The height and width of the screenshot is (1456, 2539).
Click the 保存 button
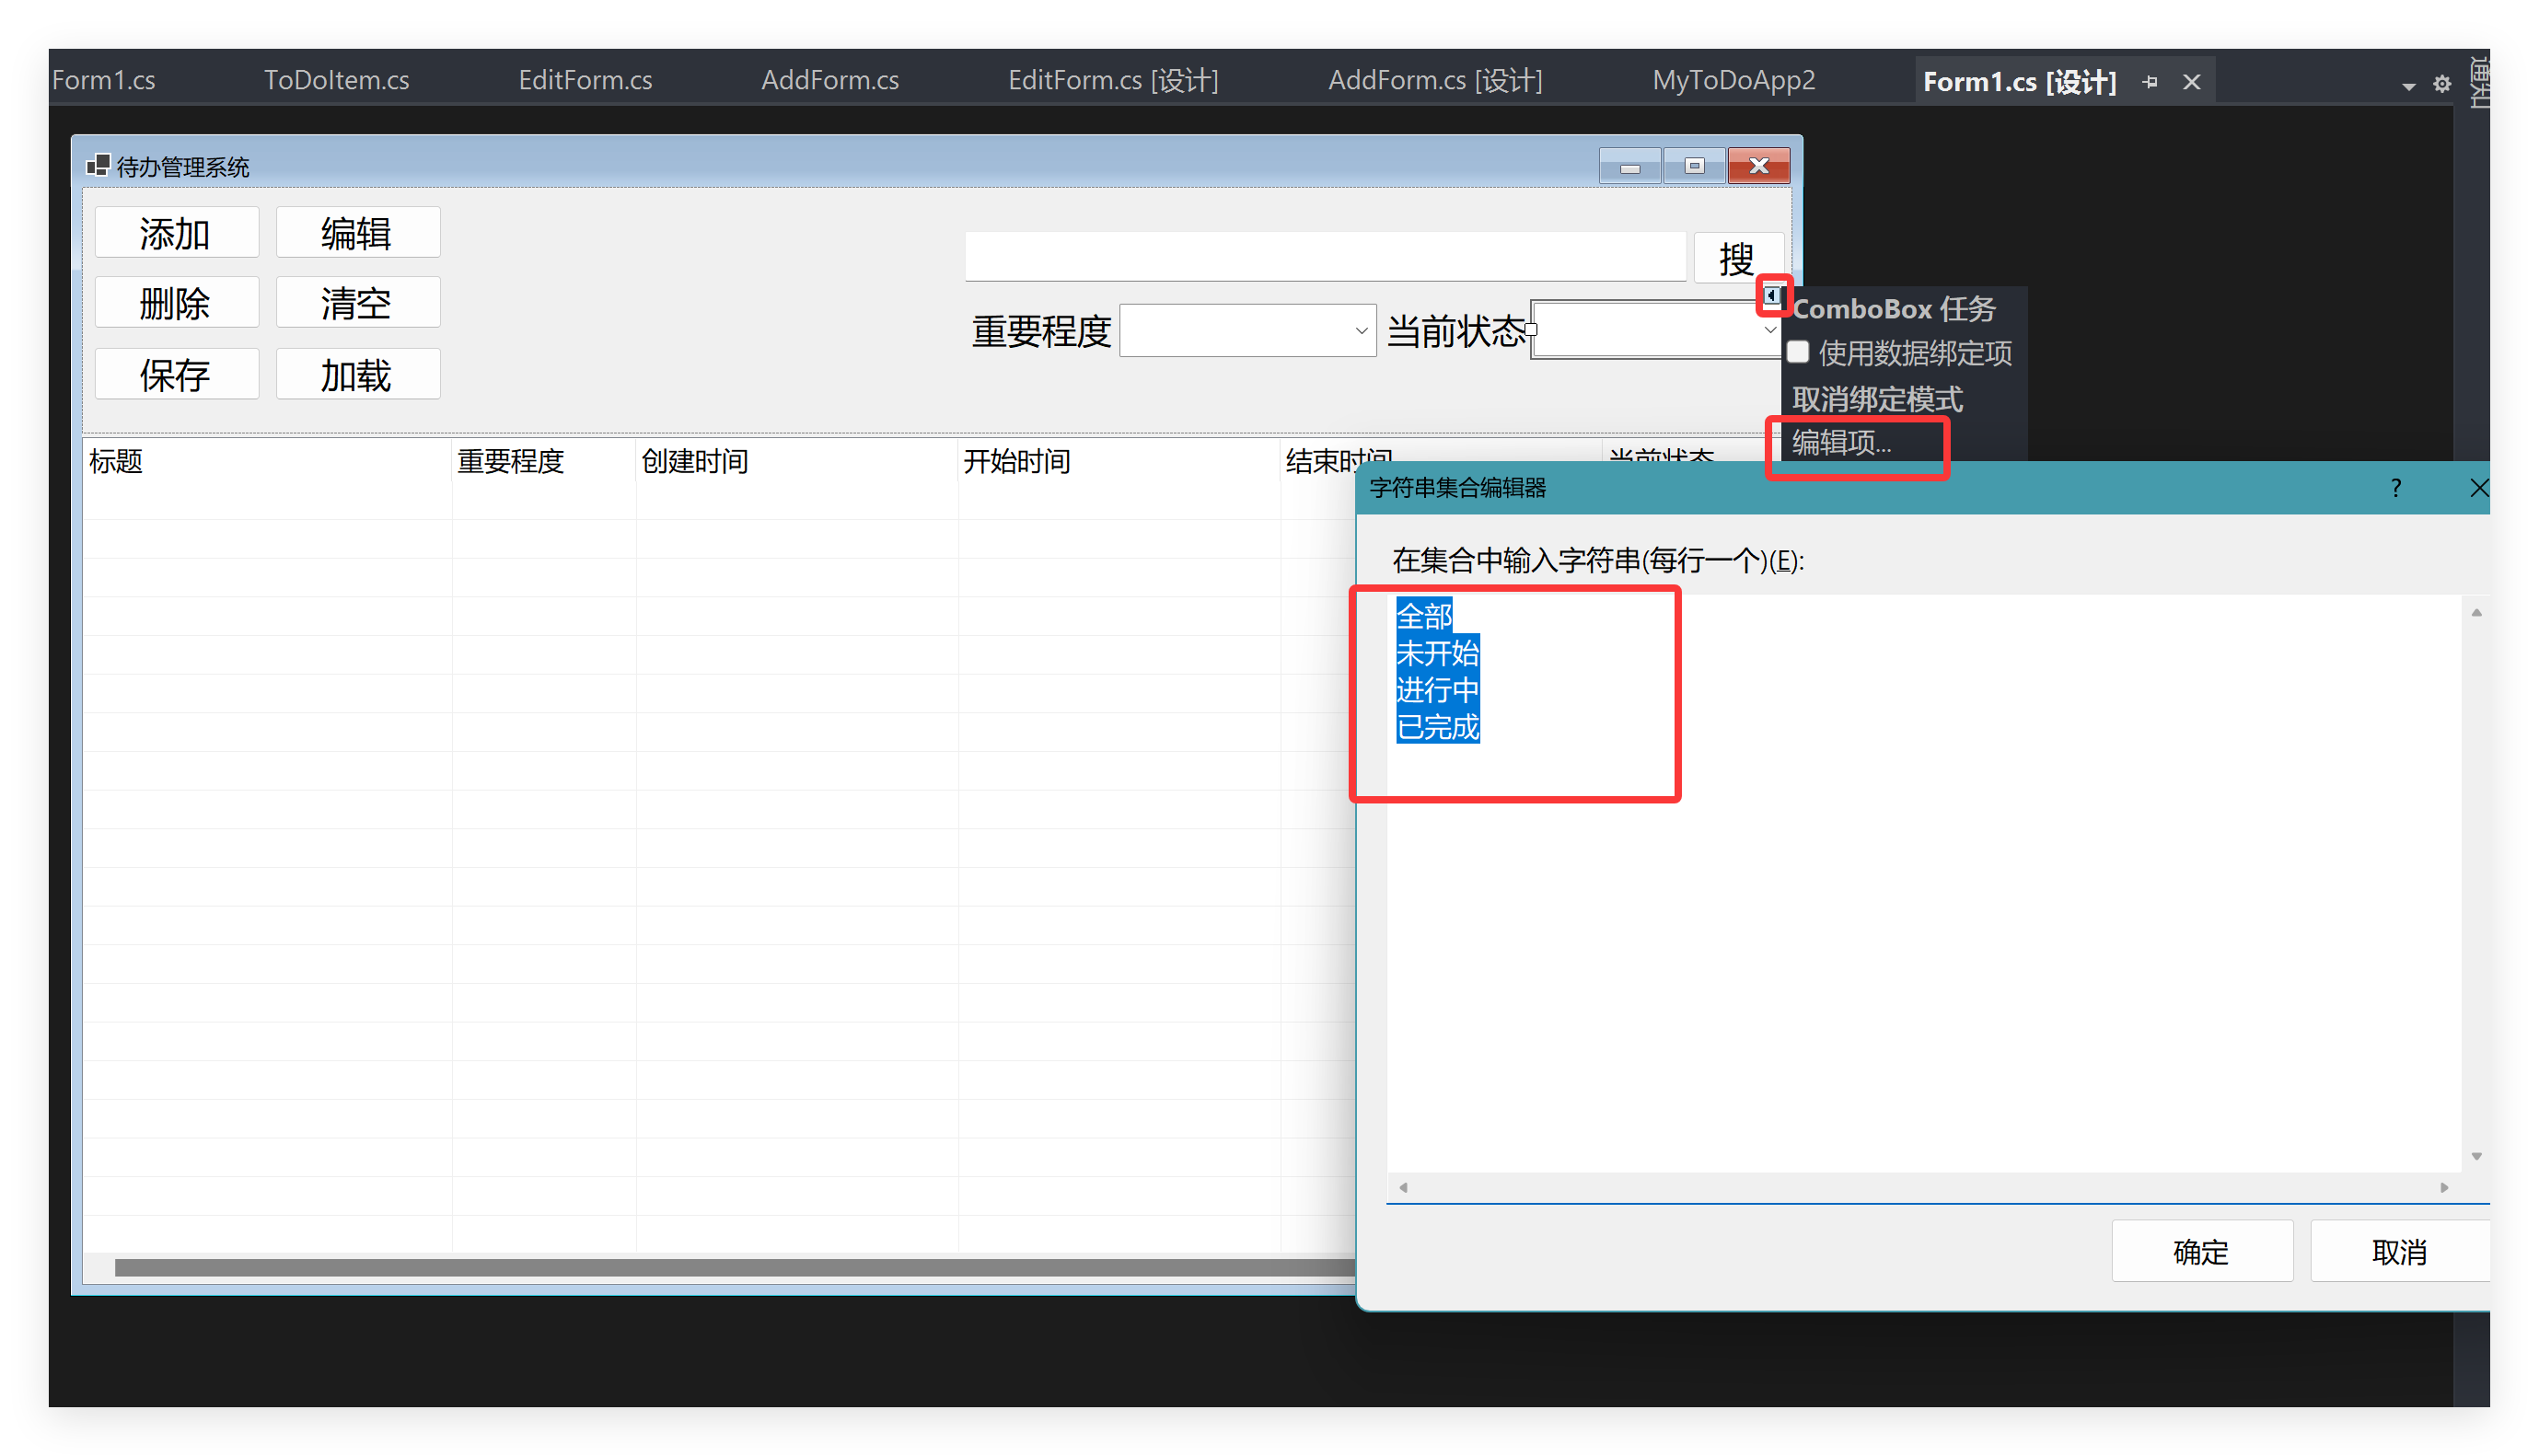(x=176, y=375)
